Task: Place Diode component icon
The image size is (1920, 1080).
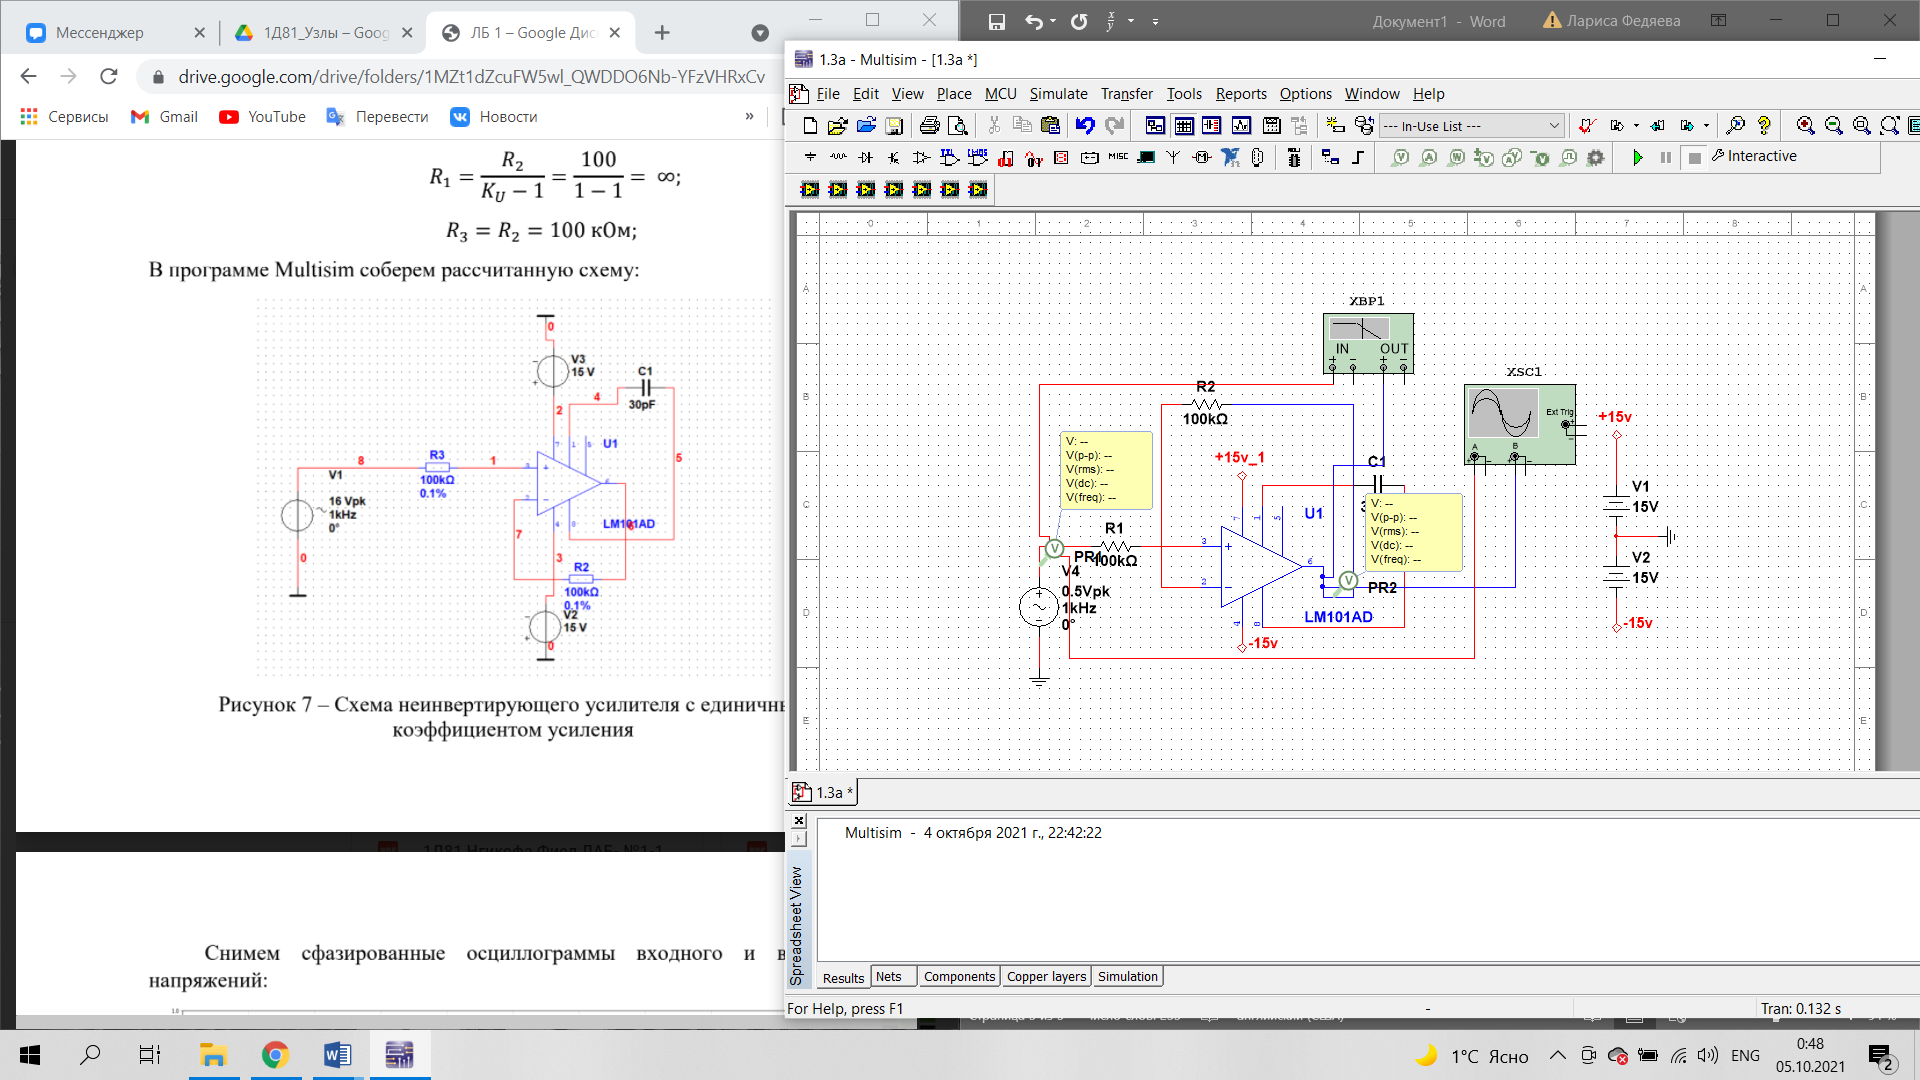Action: click(x=866, y=157)
